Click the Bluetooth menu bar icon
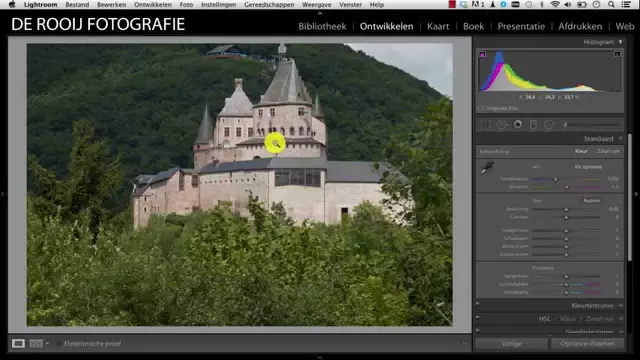This screenshot has width=640, height=360. point(542,4)
